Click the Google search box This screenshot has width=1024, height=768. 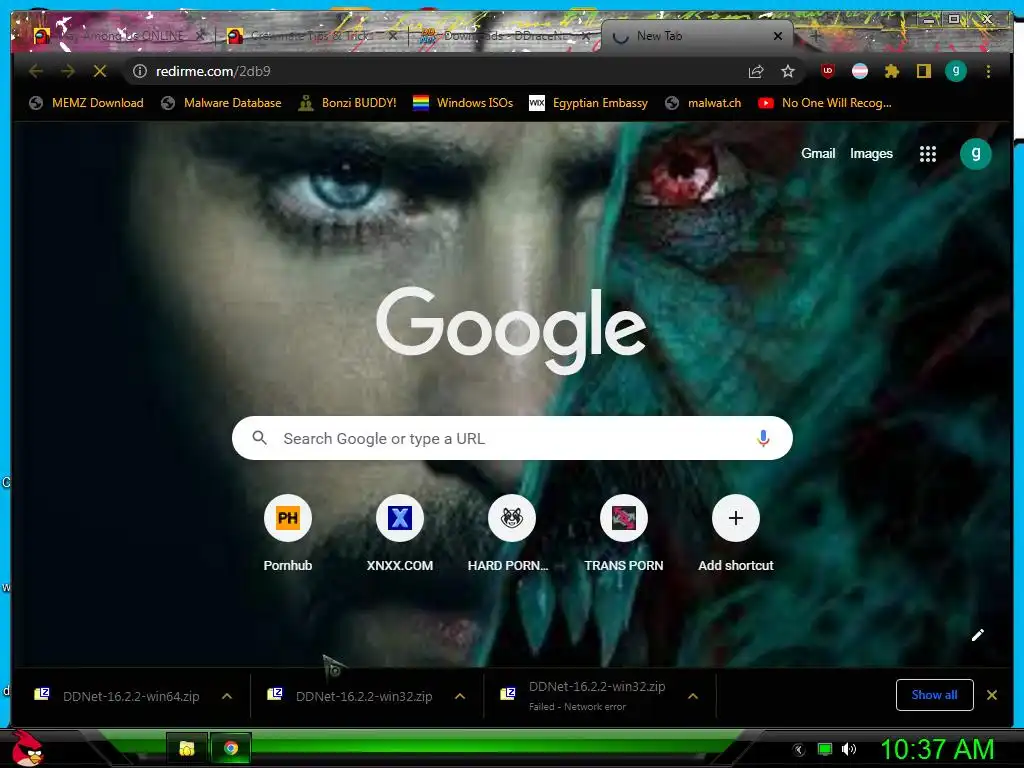coord(512,438)
